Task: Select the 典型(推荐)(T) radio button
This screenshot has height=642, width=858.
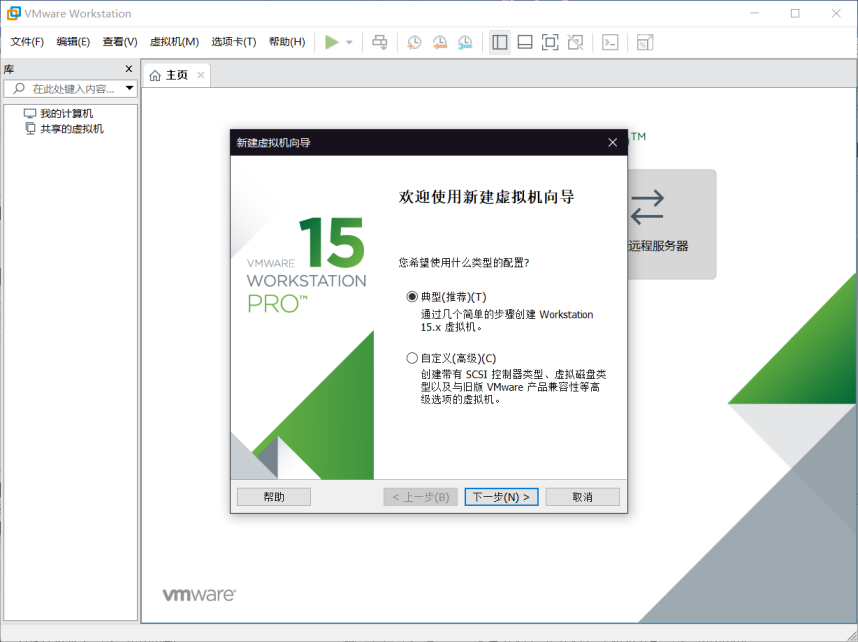Action: [412, 297]
